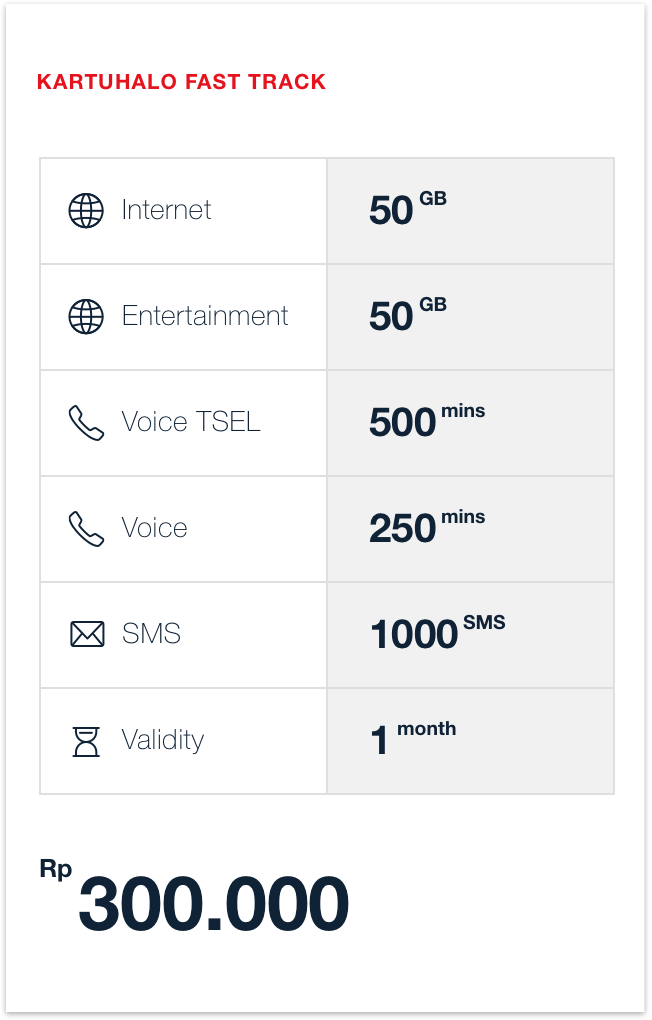This screenshot has width=652, height=1020.
Task: Click the Validity label
Action: [163, 740]
